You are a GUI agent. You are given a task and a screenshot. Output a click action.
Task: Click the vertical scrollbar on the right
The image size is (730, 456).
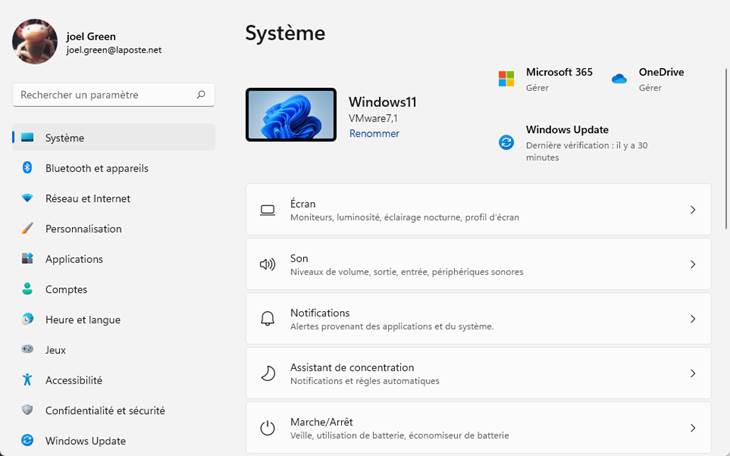tap(726, 149)
